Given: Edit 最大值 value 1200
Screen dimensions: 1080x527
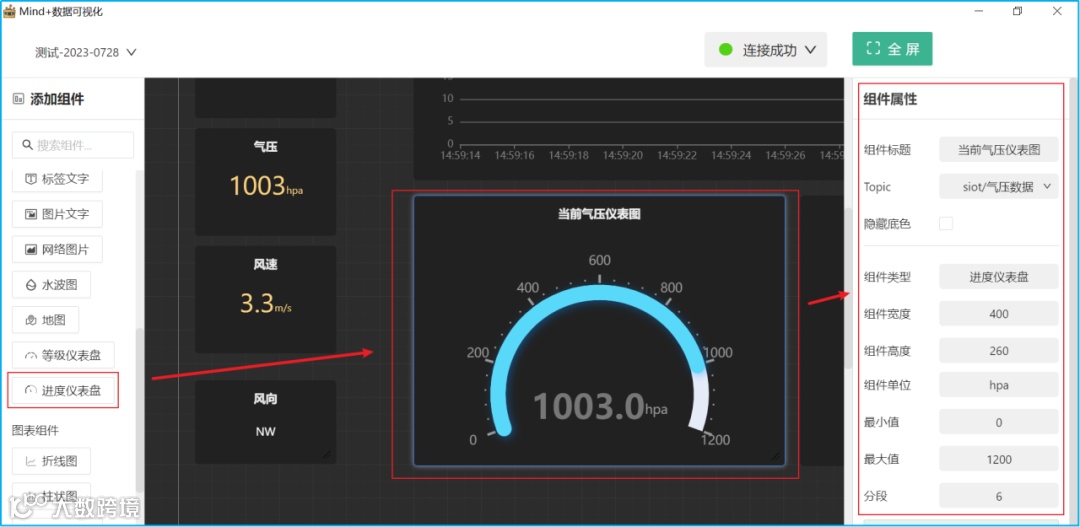Looking at the screenshot, I should click(x=999, y=459).
